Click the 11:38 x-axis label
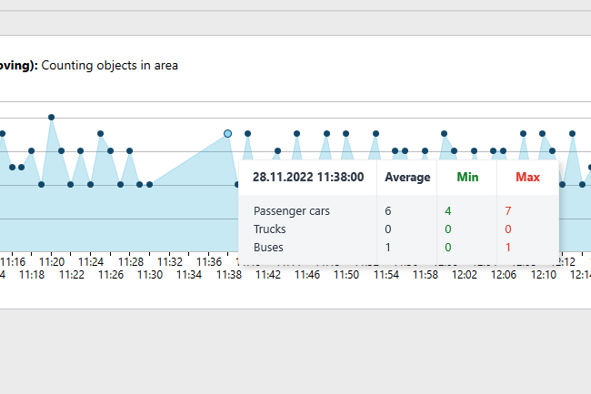The width and height of the screenshot is (591, 394). (229, 274)
